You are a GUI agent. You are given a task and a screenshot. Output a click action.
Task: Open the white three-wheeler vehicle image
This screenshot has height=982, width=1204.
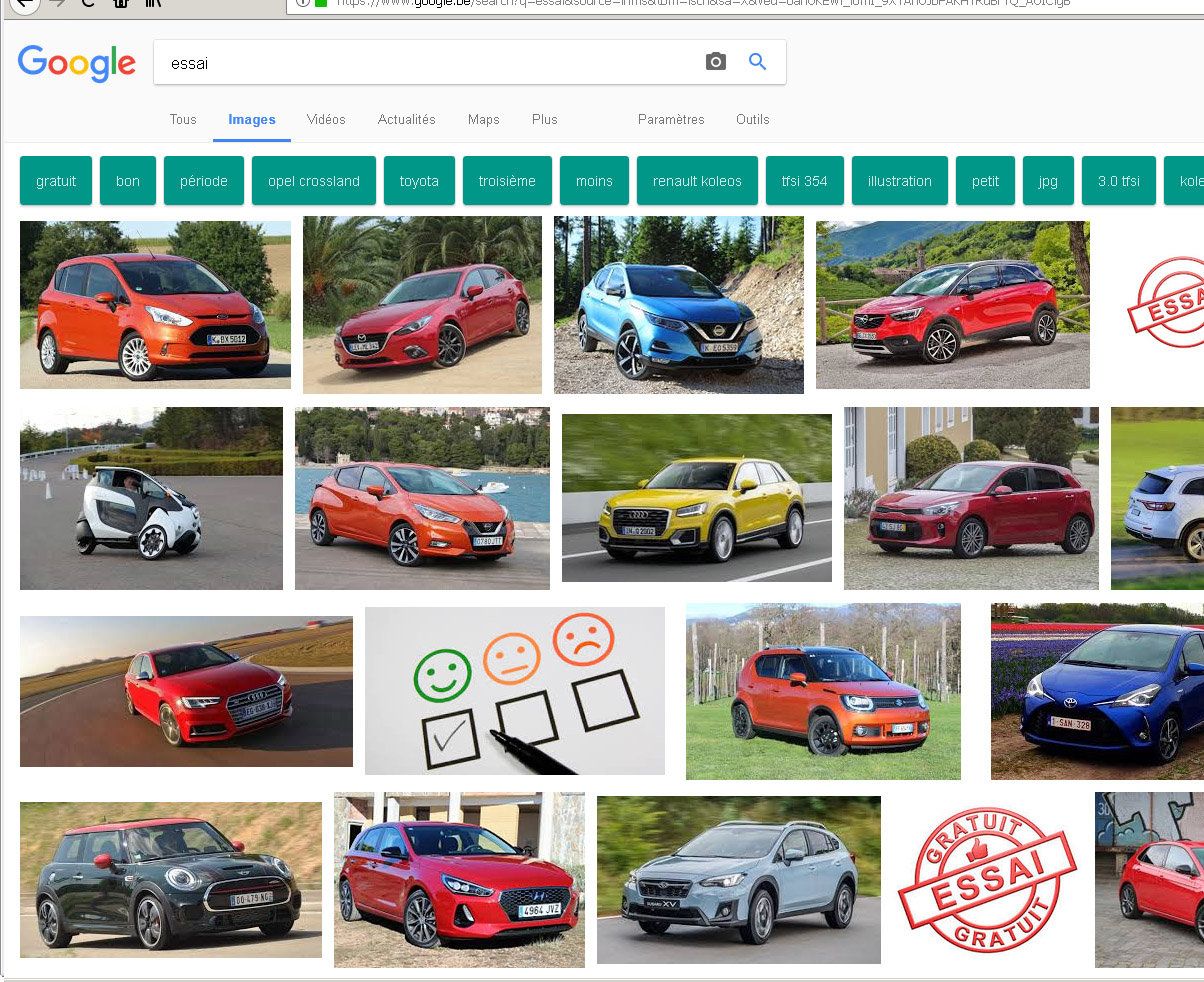click(x=151, y=498)
